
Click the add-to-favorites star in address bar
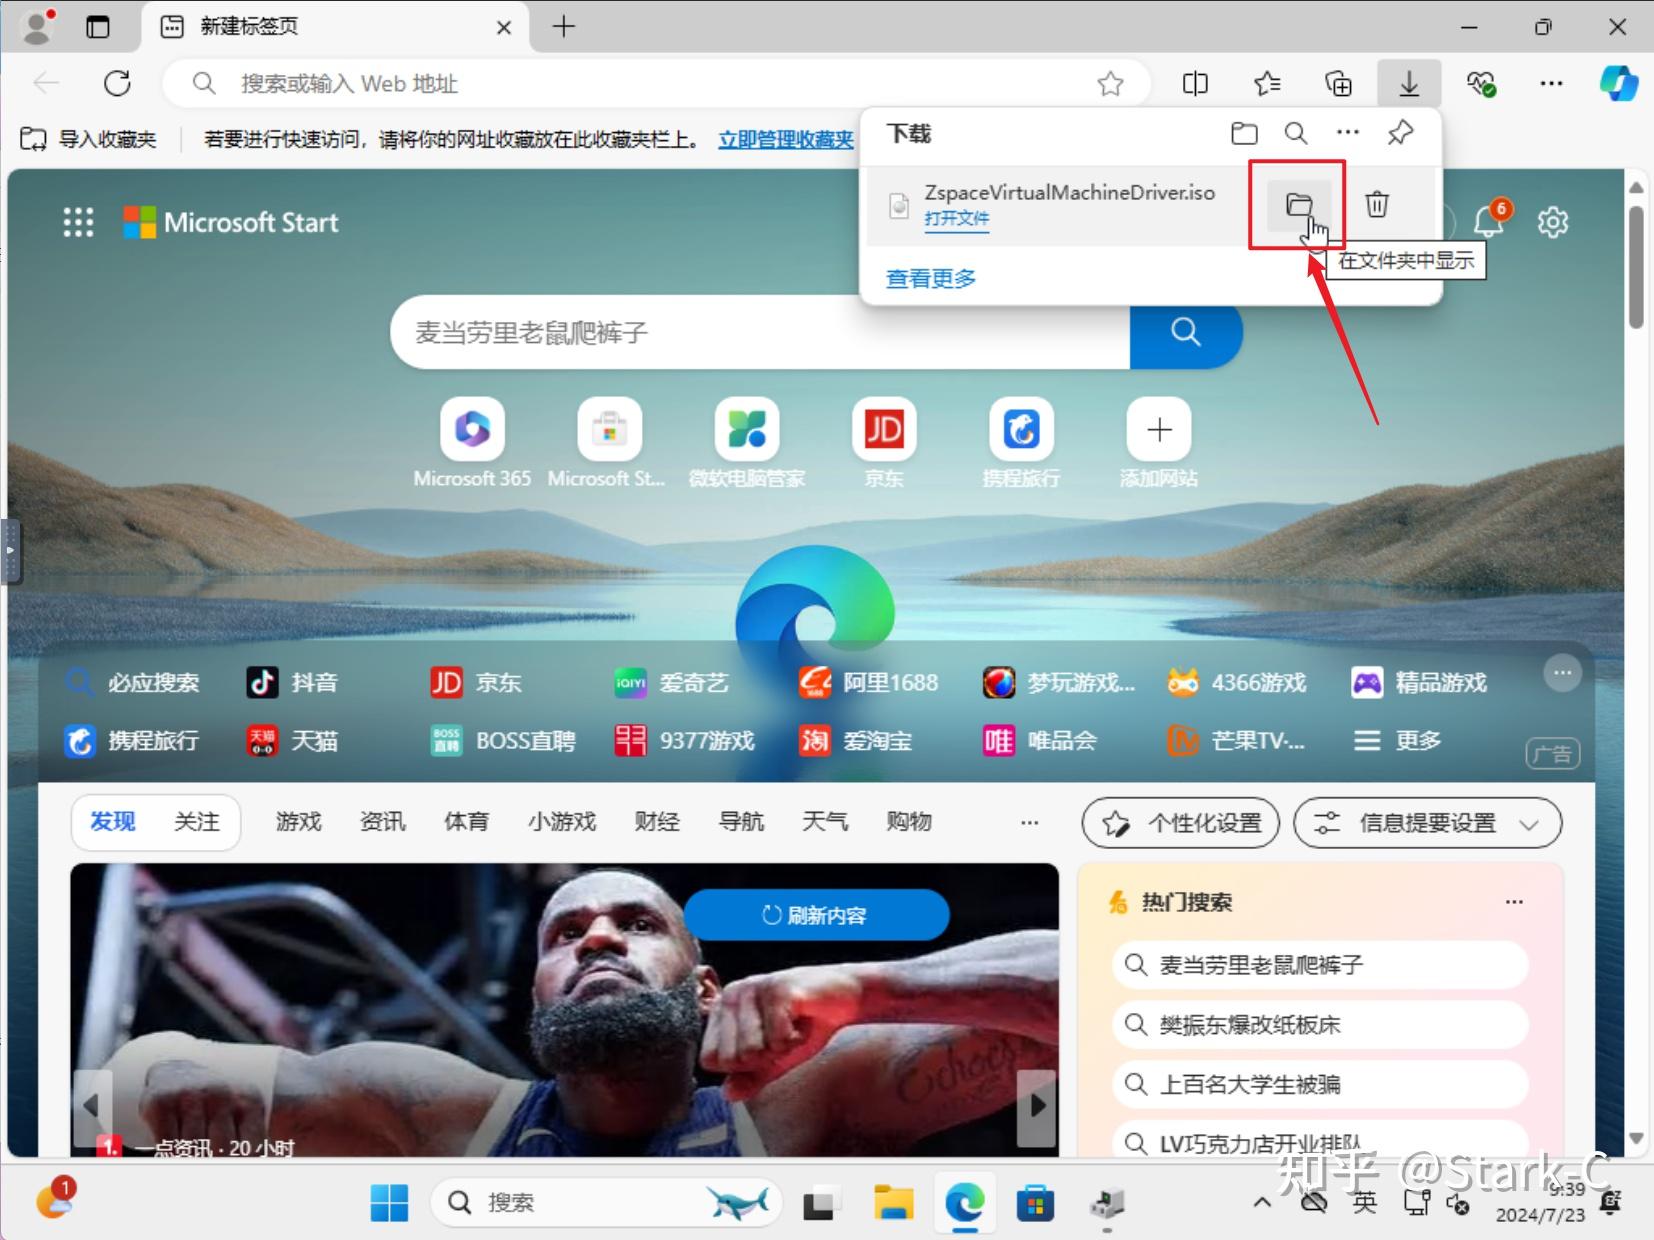point(1110,84)
